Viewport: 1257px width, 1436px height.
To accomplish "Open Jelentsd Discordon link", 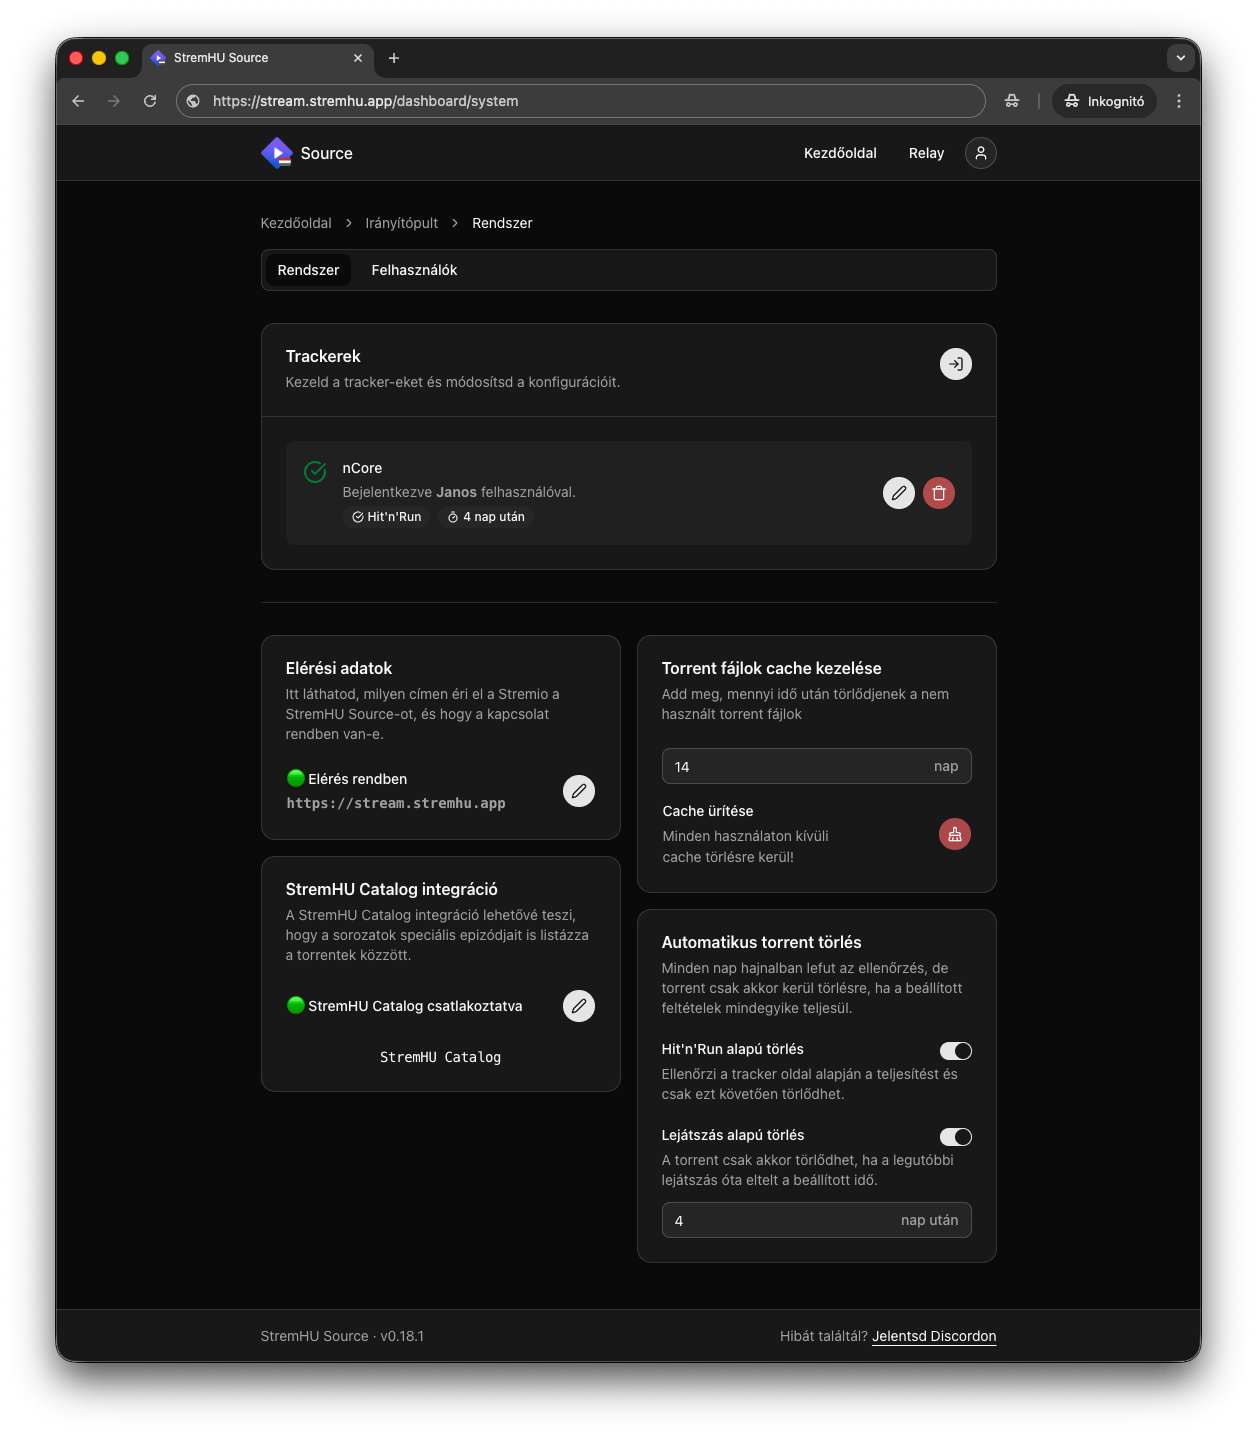I will tap(934, 1336).
